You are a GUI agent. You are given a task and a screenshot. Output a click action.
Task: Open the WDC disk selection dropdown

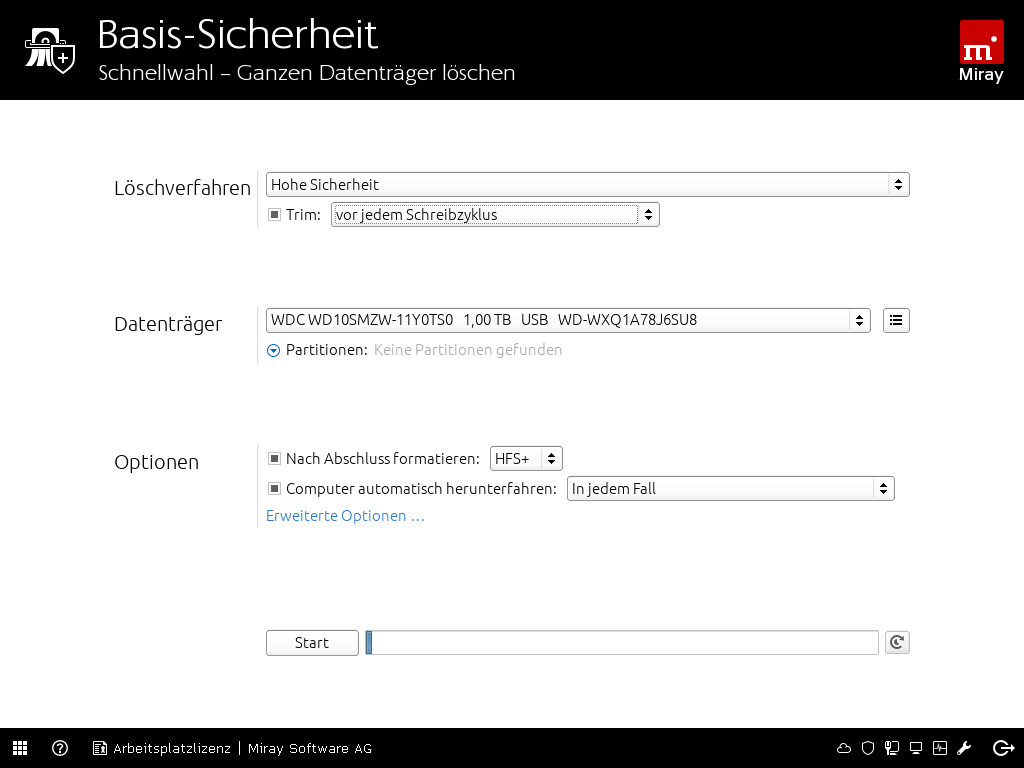567,321
